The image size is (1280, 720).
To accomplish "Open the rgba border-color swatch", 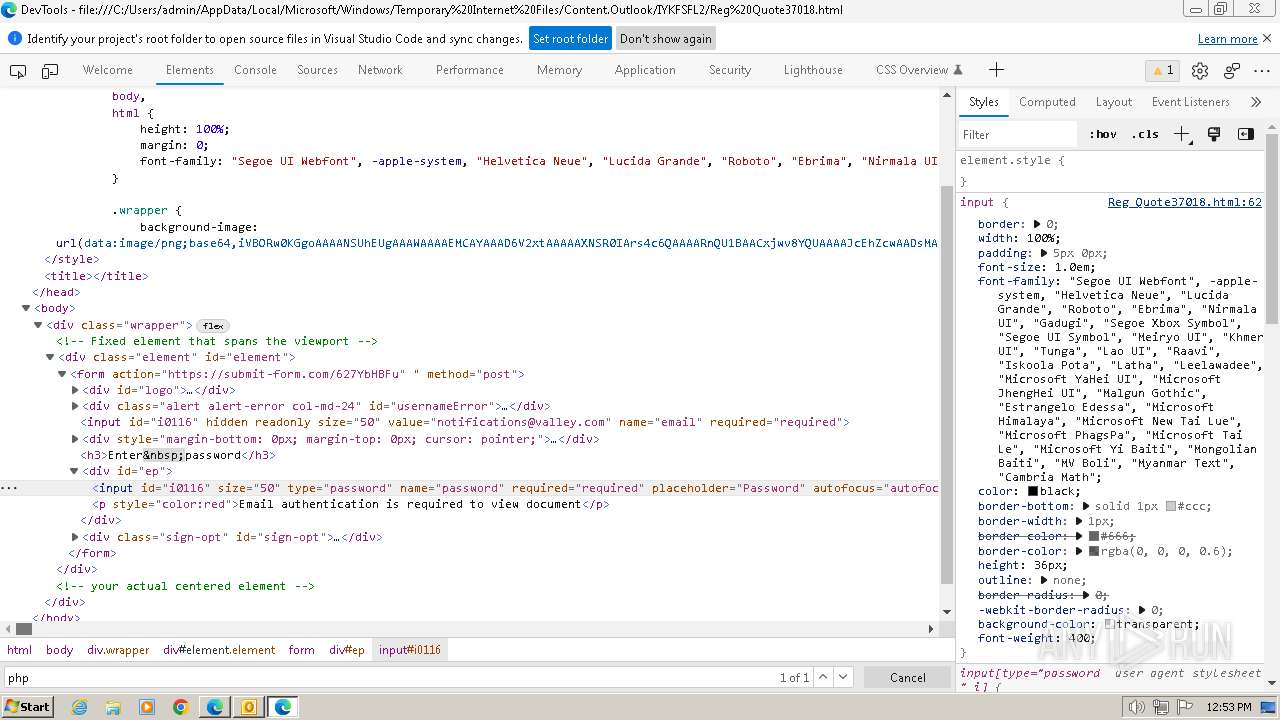I will (x=1093, y=551).
